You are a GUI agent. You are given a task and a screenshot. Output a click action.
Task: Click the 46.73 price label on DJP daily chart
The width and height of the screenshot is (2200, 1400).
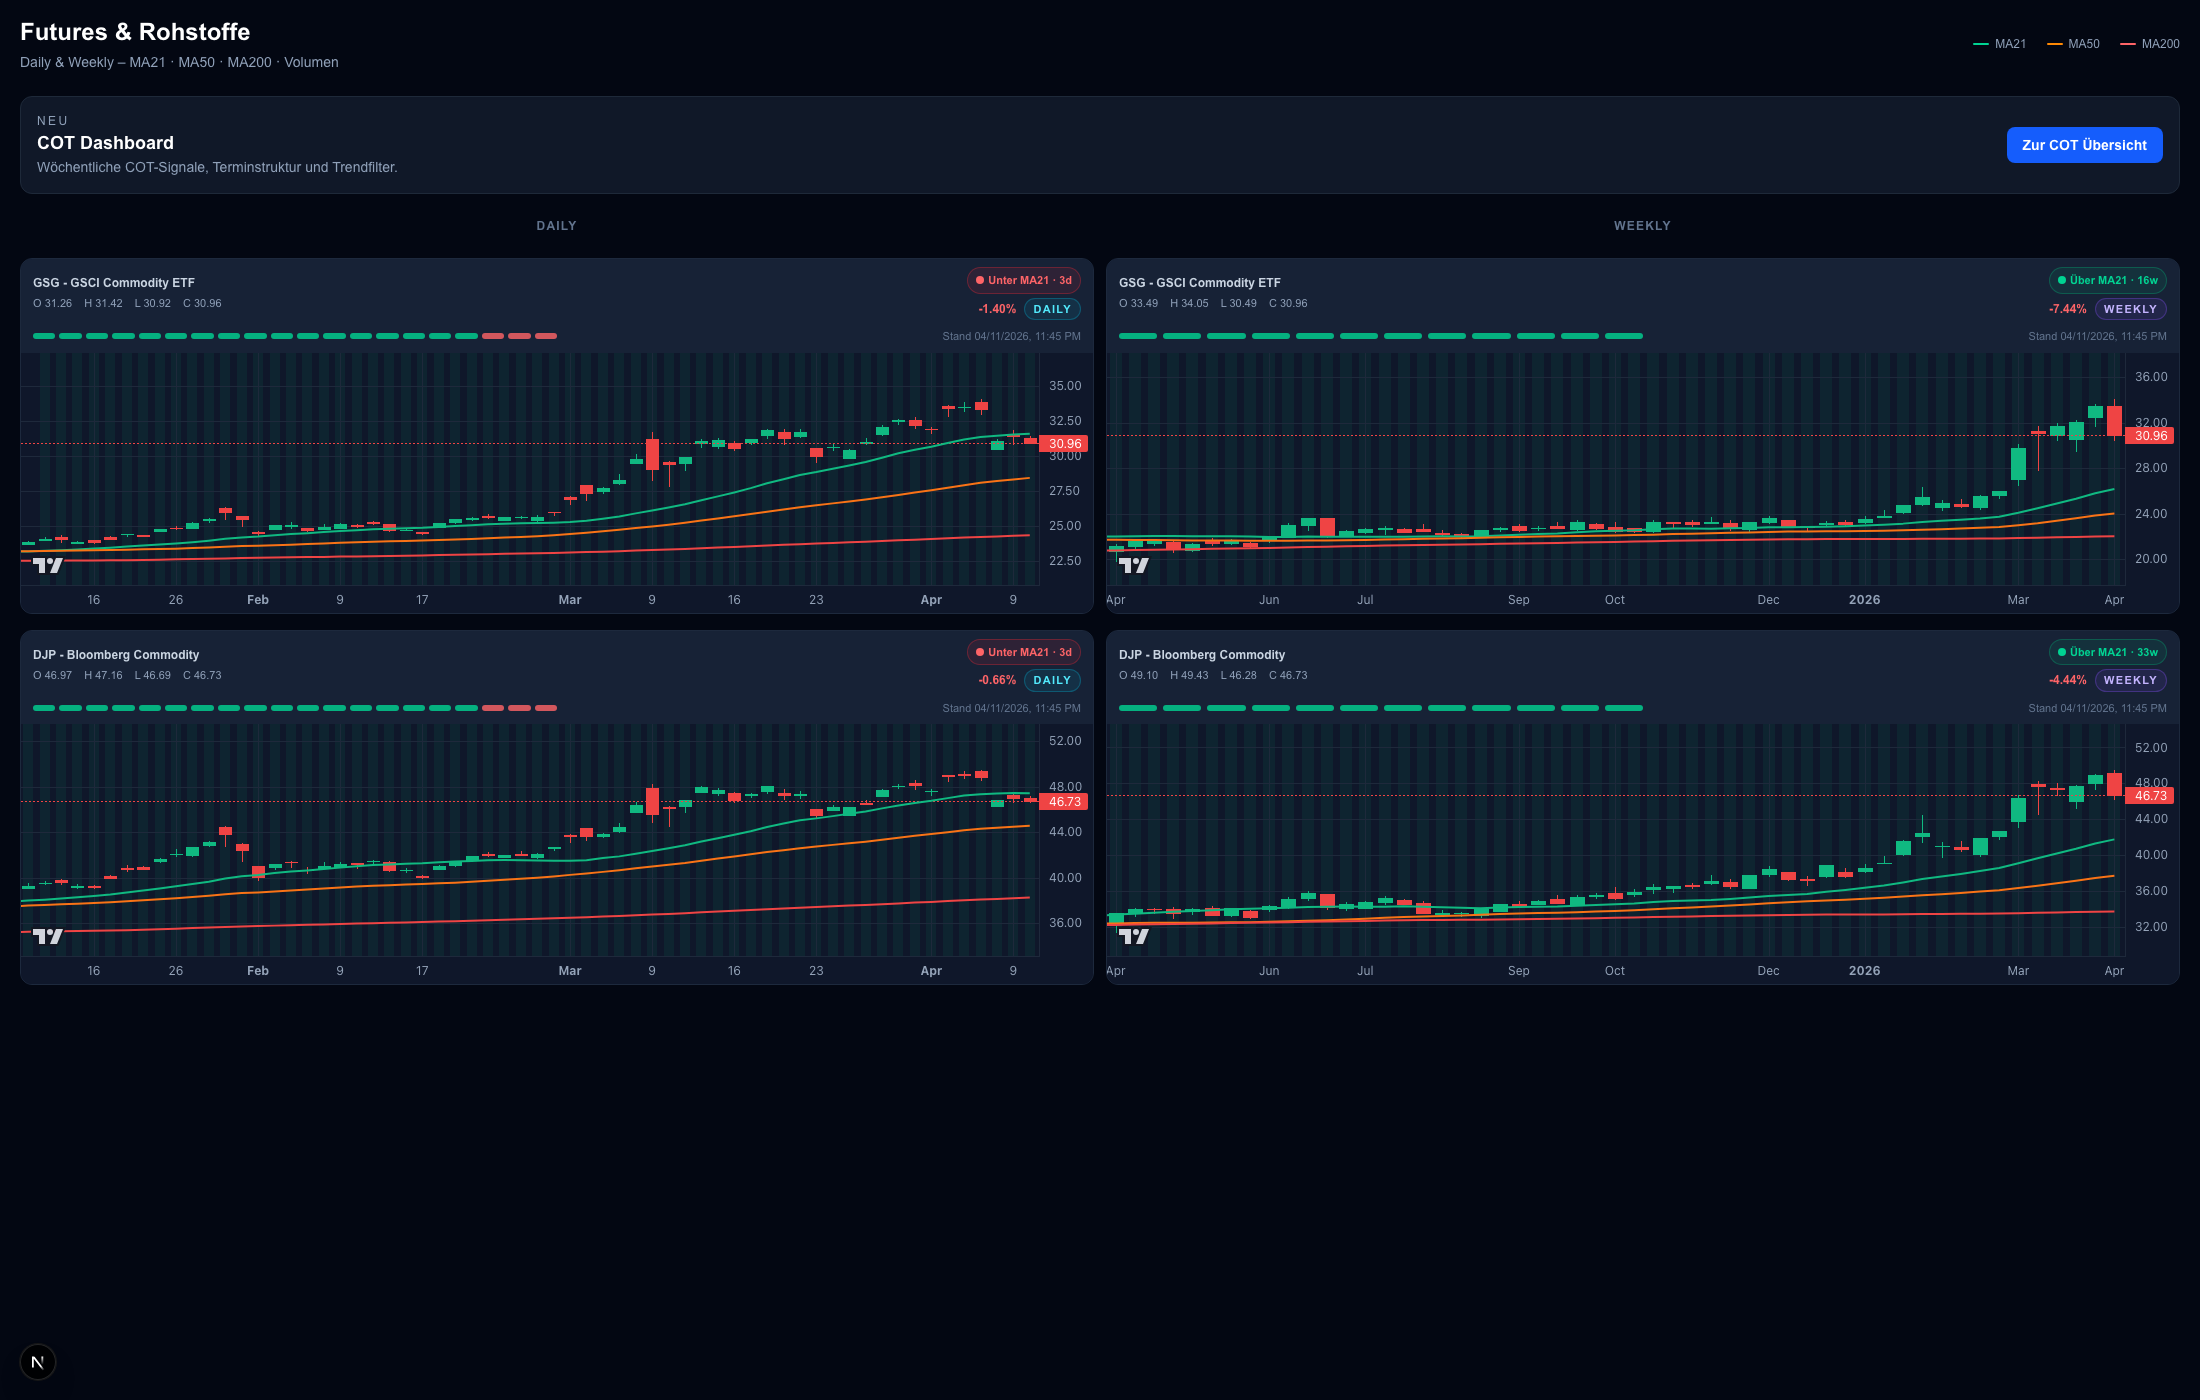tap(1064, 801)
